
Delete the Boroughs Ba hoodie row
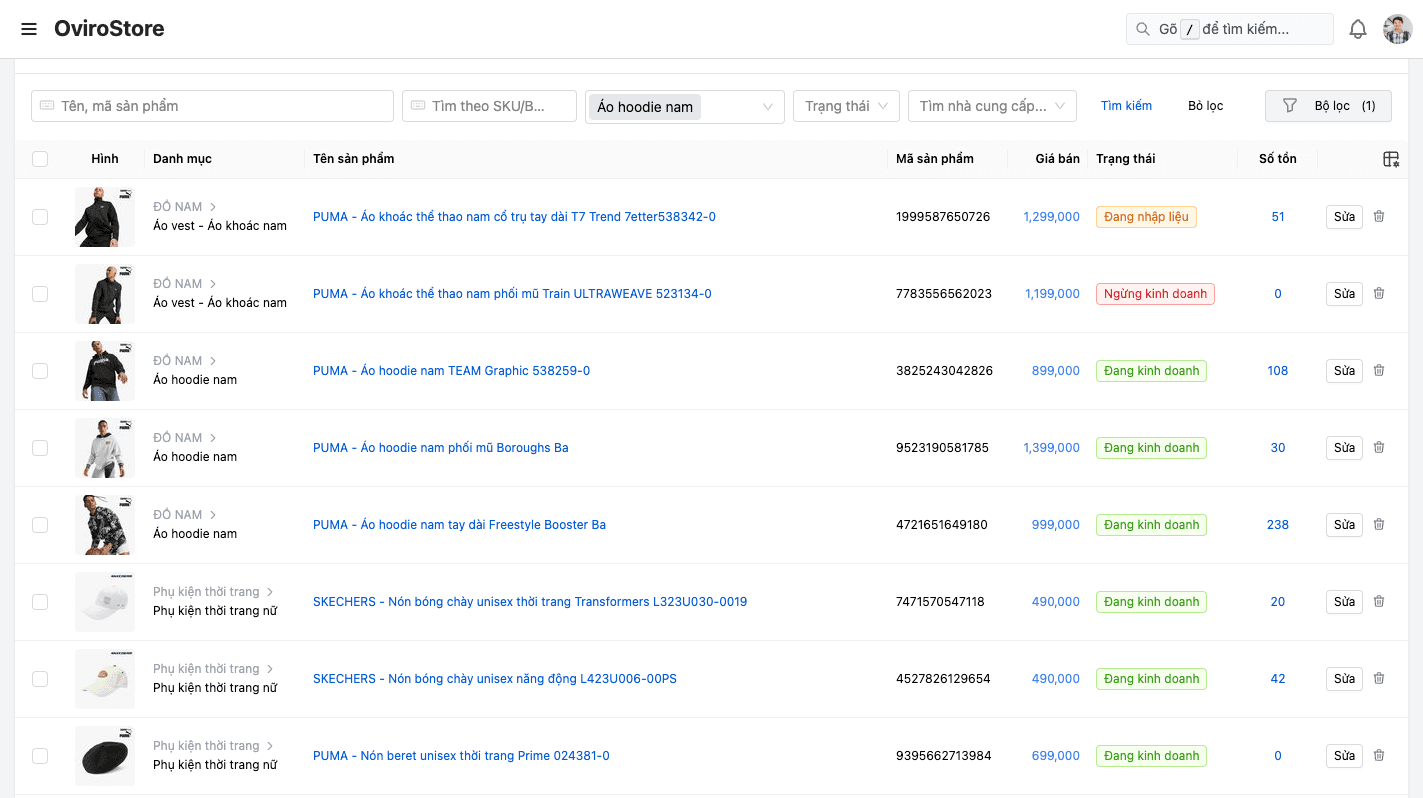1379,448
